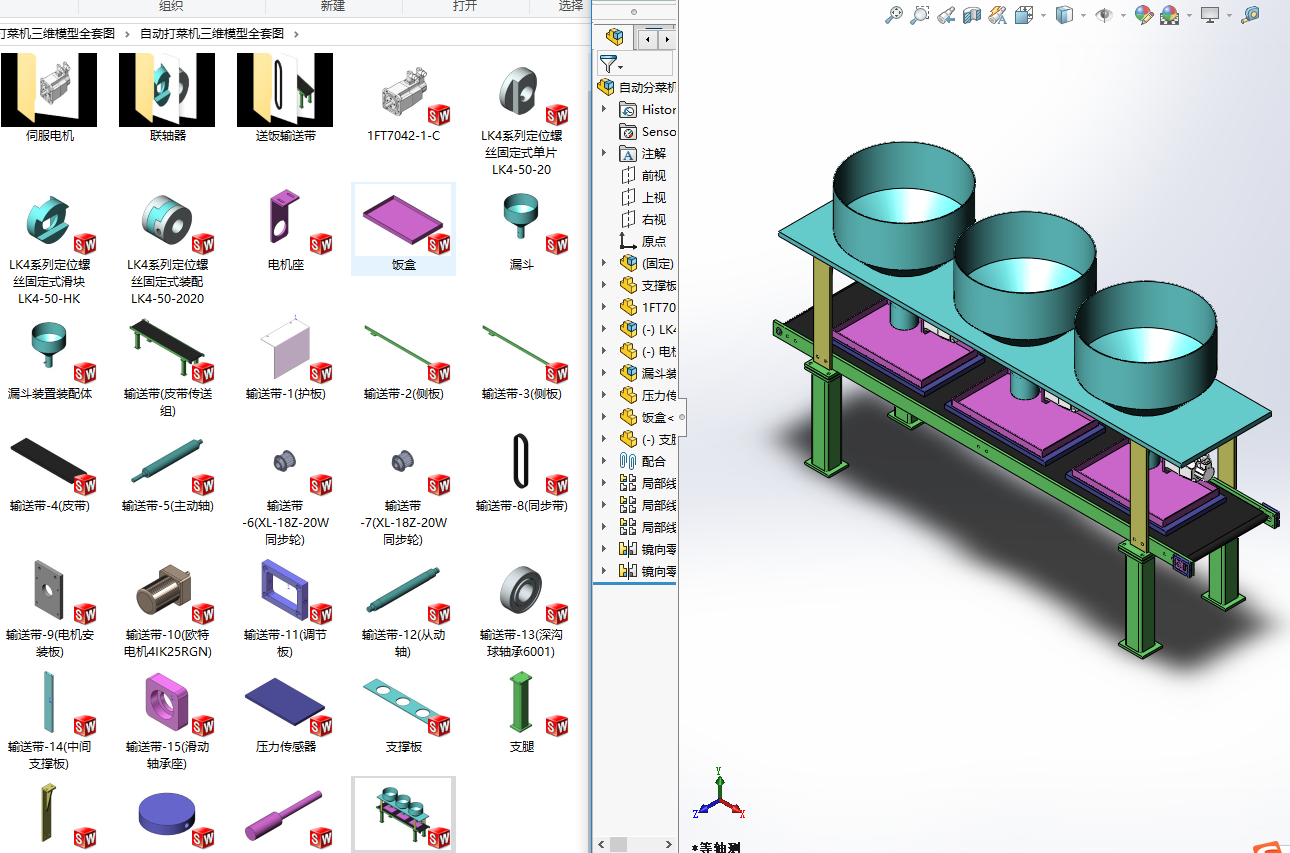This screenshot has height=853, width=1290.
Task: Click the Apply Scene icon
Action: click(1169, 15)
